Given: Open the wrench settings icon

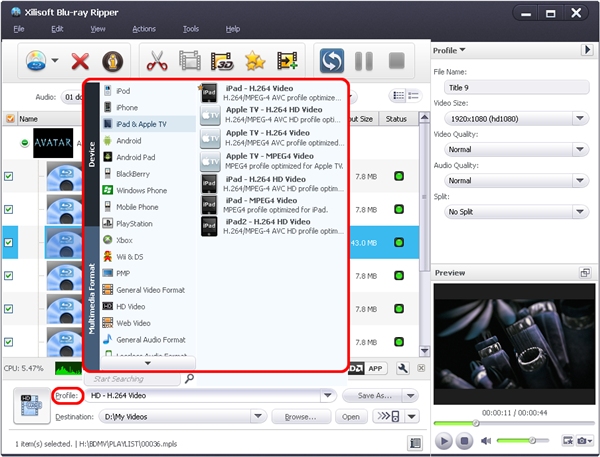Looking at the screenshot, I should point(403,368).
